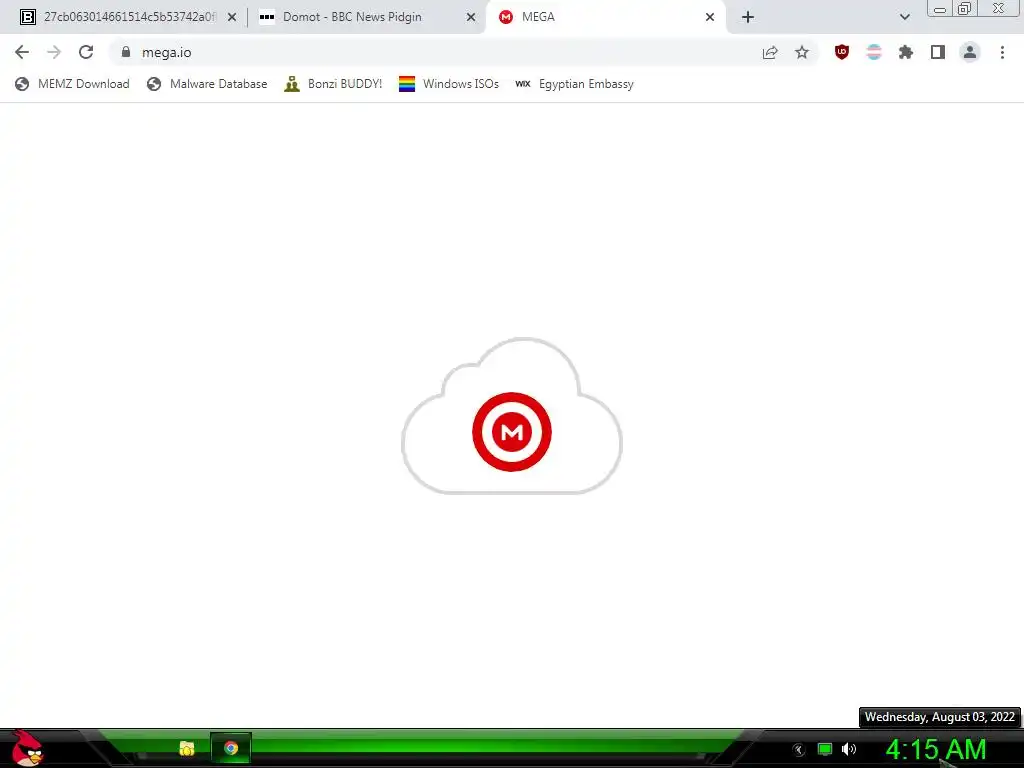
Task: Toggle the browser side panel
Action: click(938, 52)
